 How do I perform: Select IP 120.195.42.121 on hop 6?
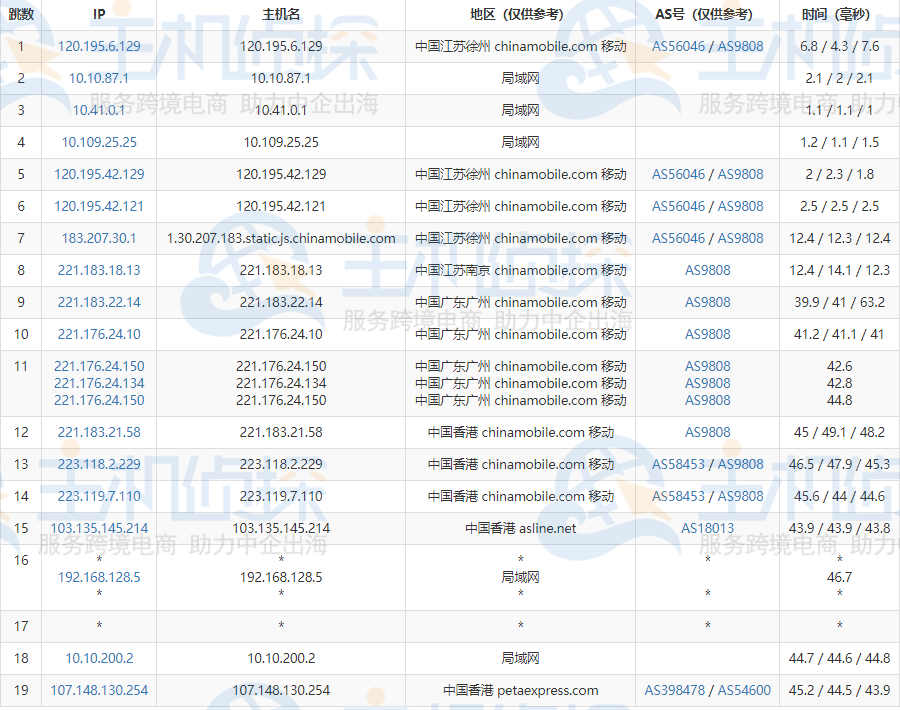click(97, 206)
